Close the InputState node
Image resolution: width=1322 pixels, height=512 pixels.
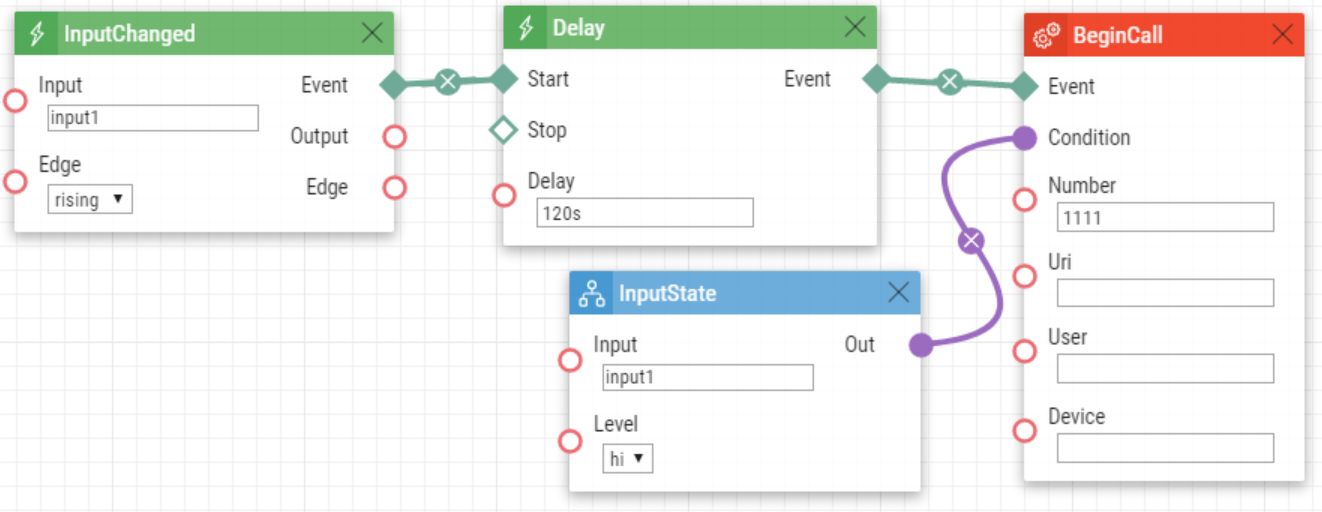tap(898, 293)
